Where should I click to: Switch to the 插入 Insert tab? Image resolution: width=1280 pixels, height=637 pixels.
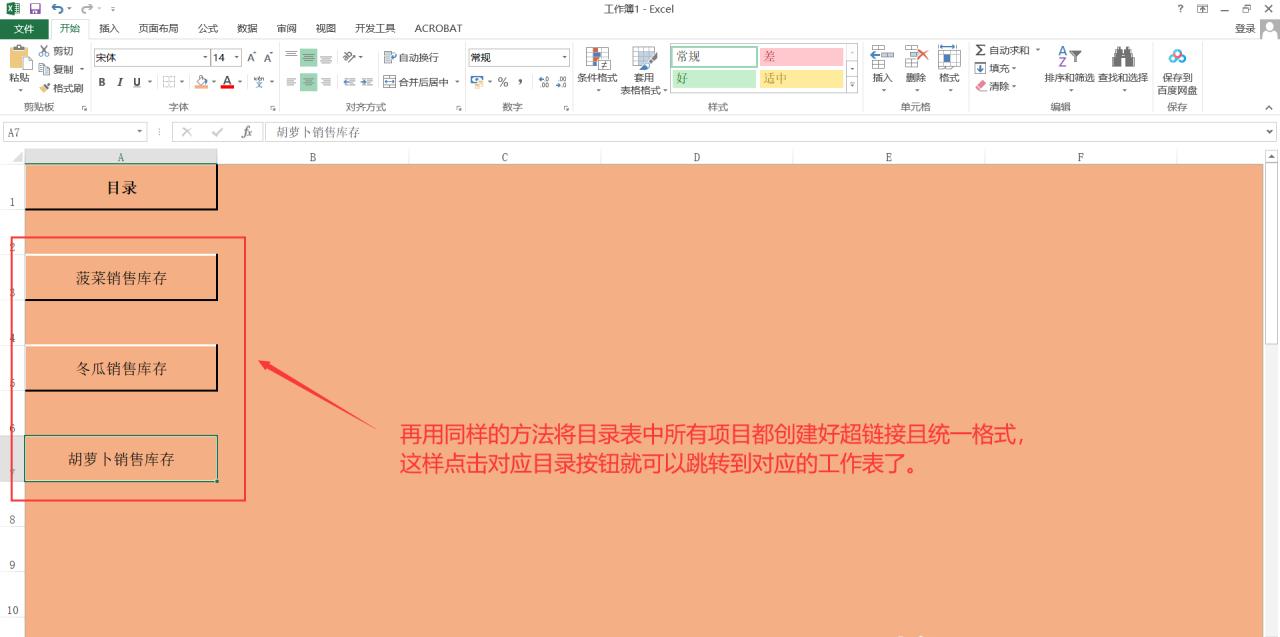pos(109,28)
